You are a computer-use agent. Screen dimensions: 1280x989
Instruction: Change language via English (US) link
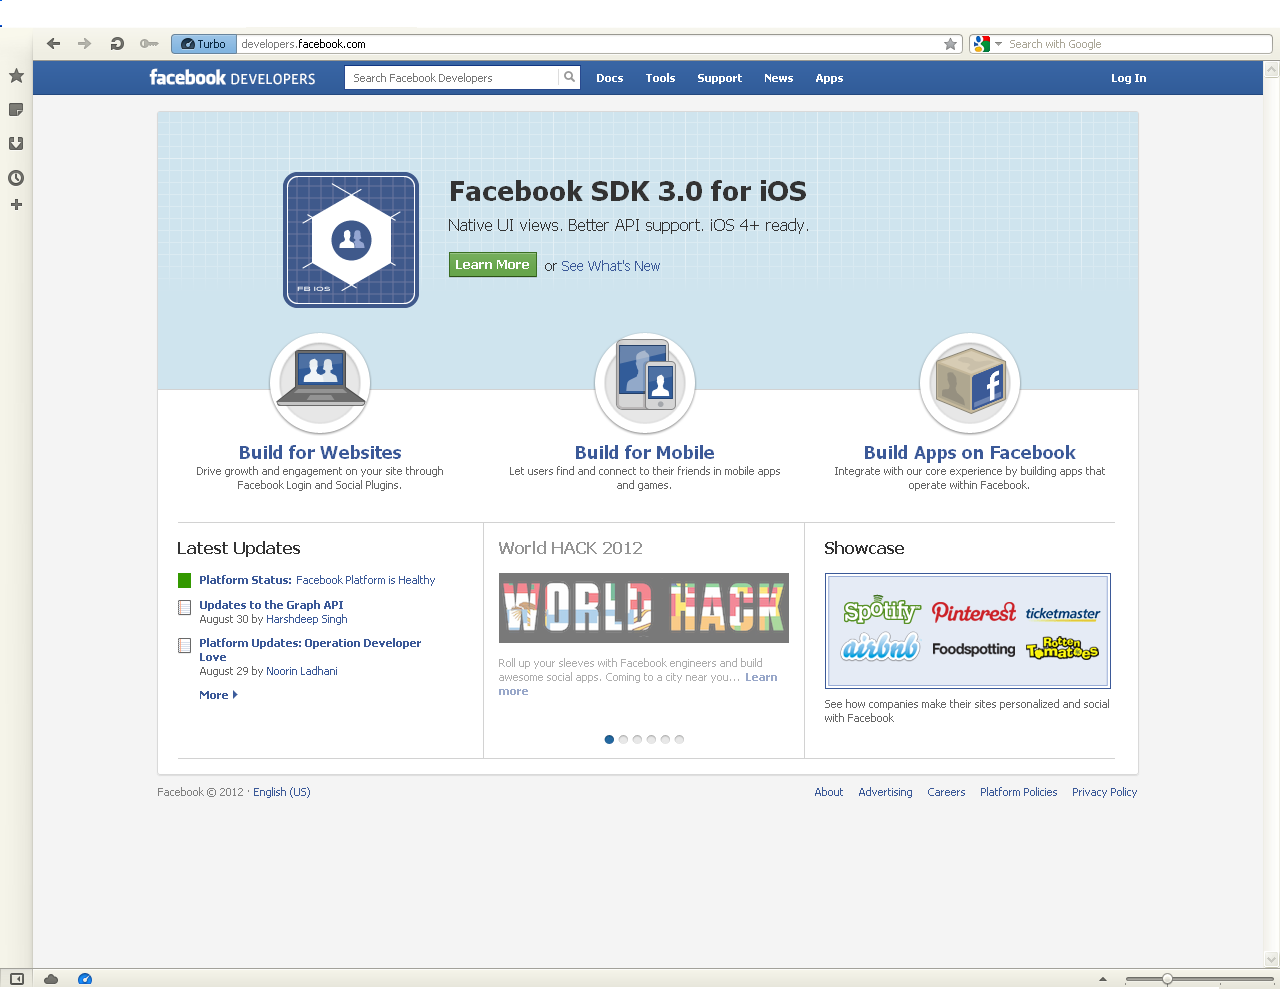(x=282, y=792)
